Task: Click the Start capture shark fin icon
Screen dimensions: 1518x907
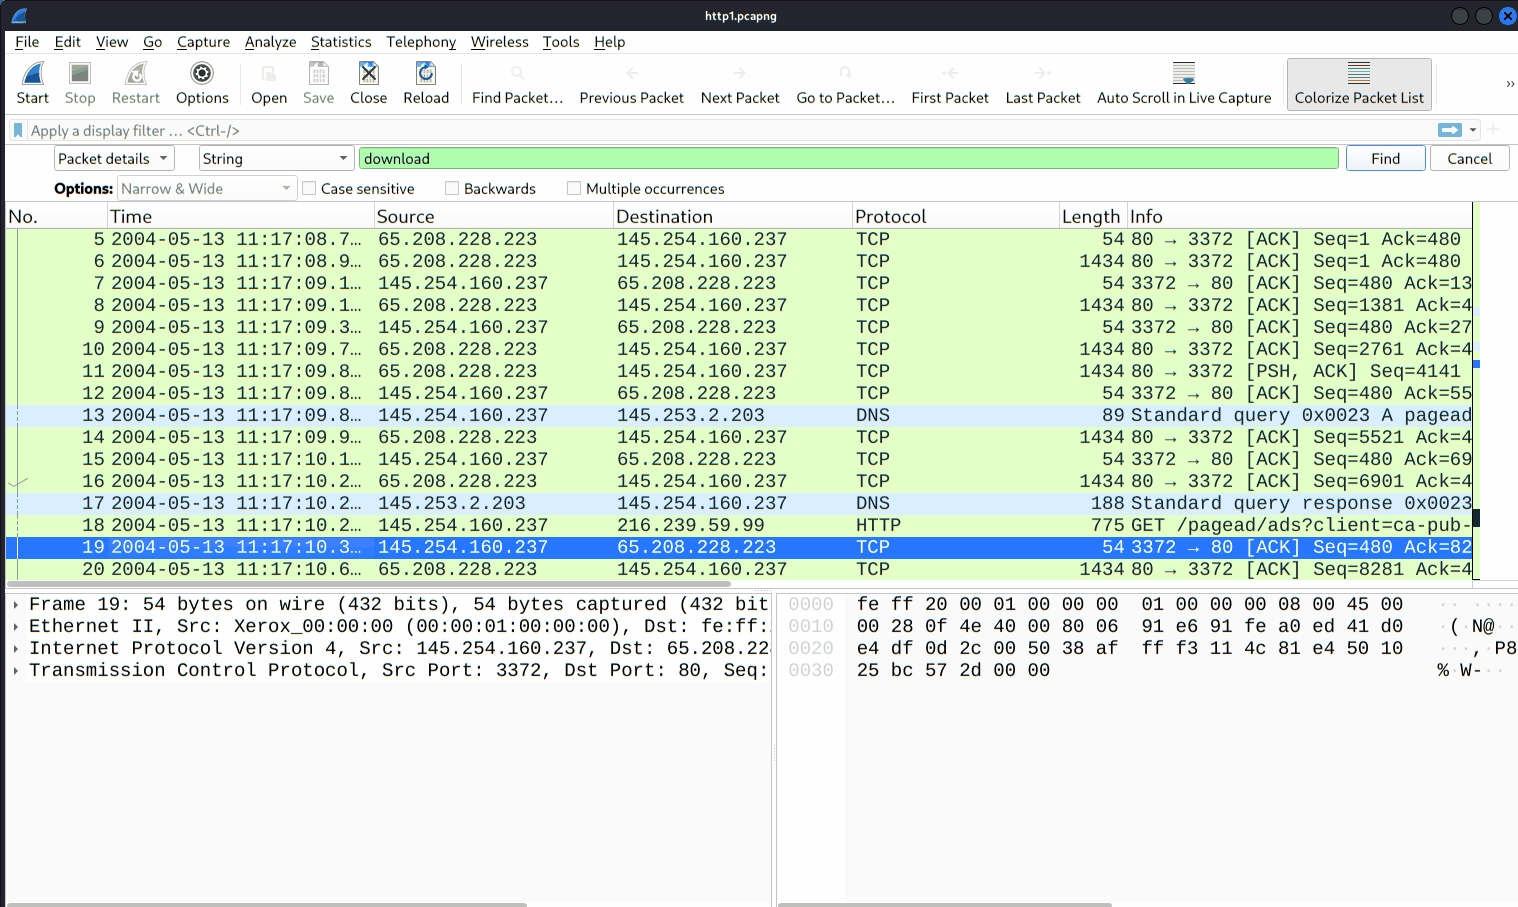Action: click(x=32, y=74)
